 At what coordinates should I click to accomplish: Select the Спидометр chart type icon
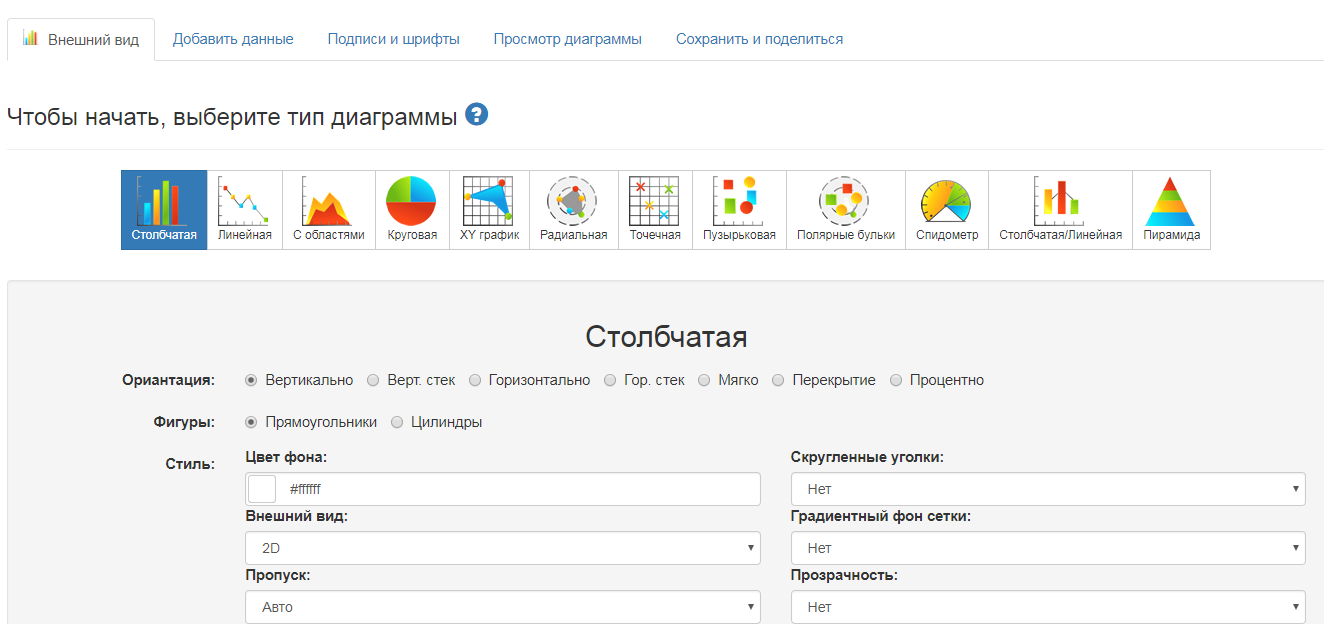click(x=946, y=208)
